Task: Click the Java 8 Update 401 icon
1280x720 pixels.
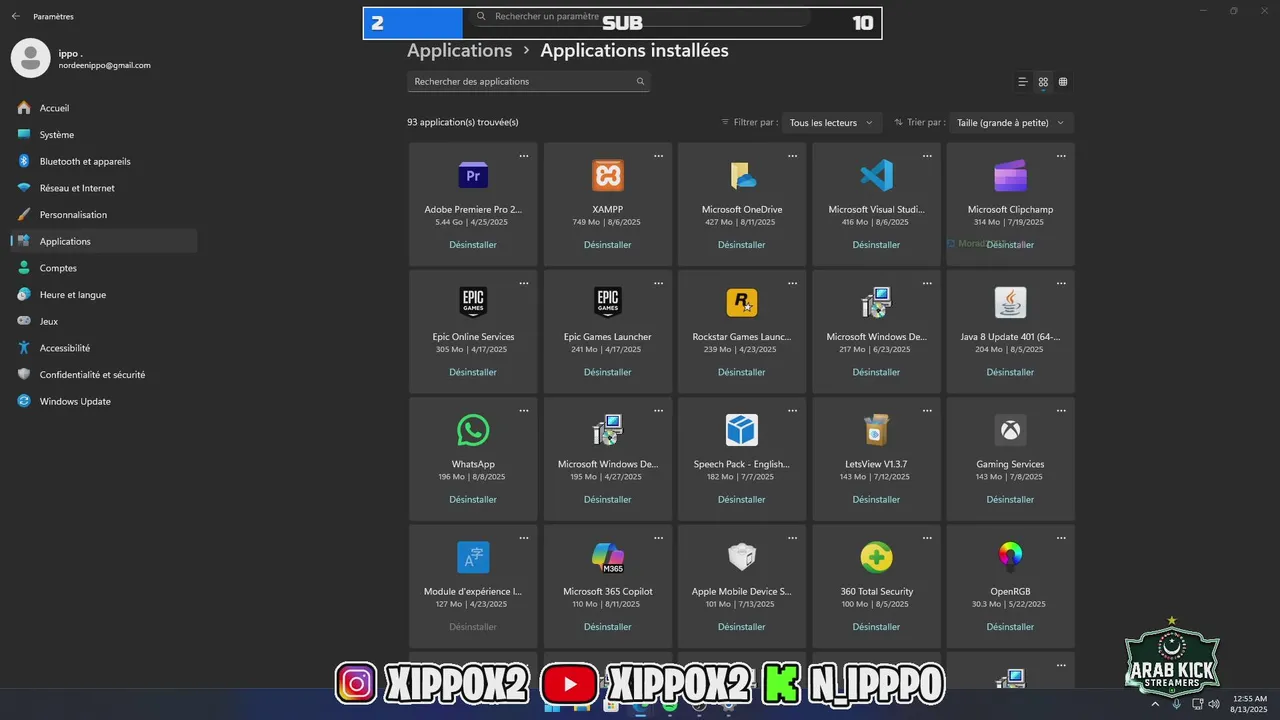Action: (1010, 302)
